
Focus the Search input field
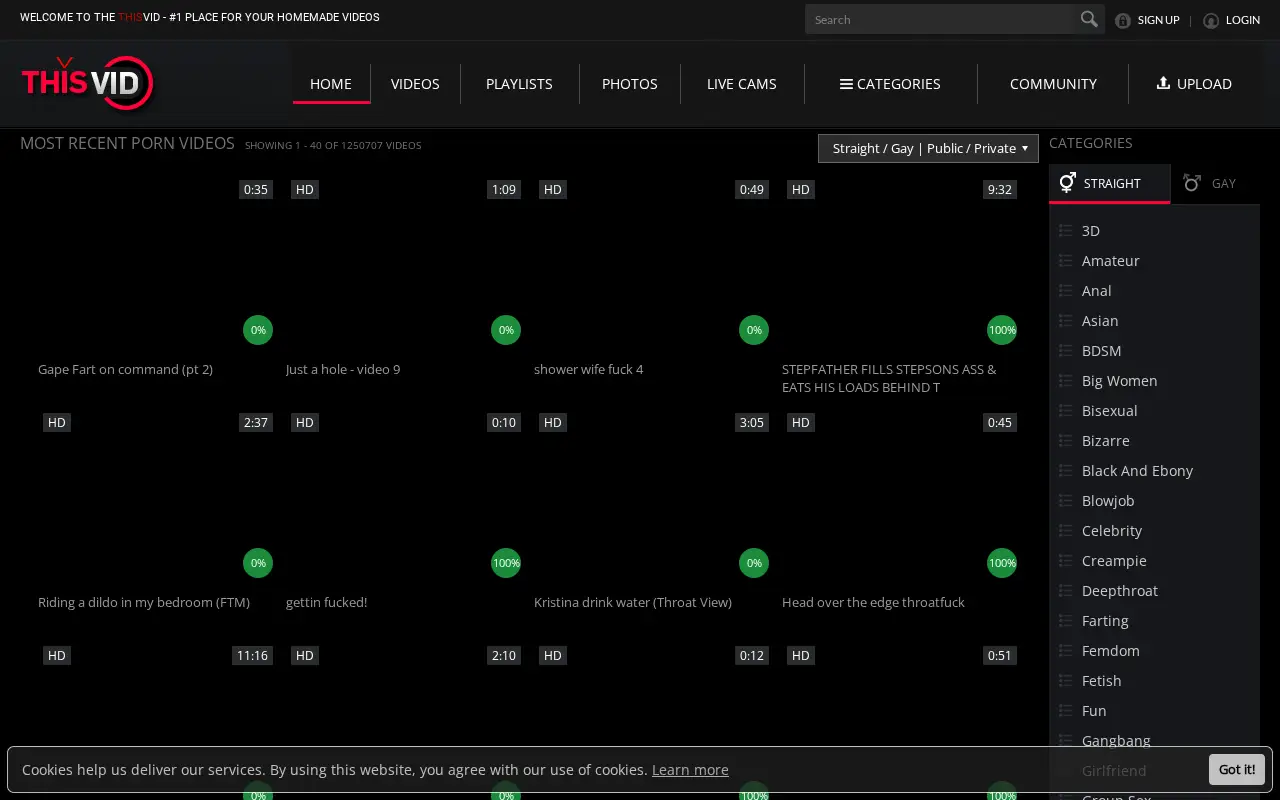point(938,19)
